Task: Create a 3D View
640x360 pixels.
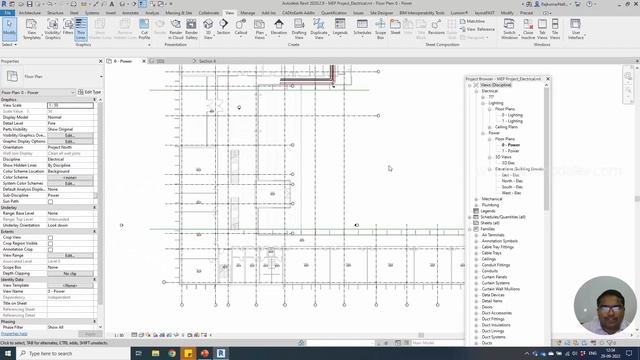Action: [x=208, y=29]
